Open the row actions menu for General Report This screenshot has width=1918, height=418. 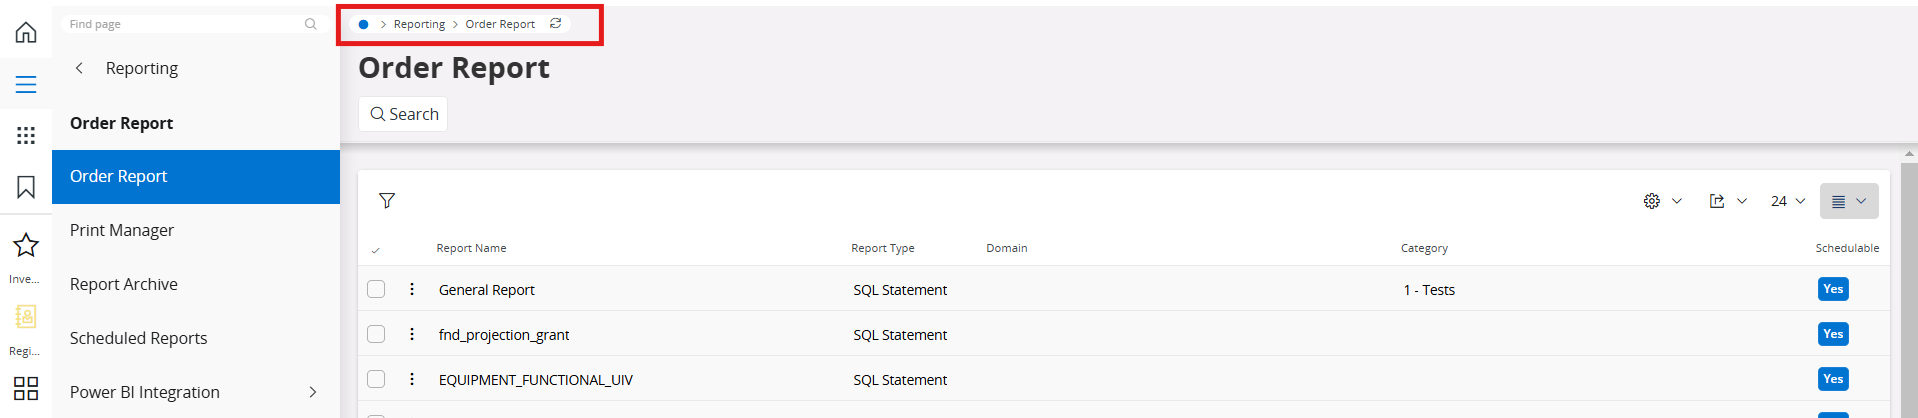[x=412, y=289]
